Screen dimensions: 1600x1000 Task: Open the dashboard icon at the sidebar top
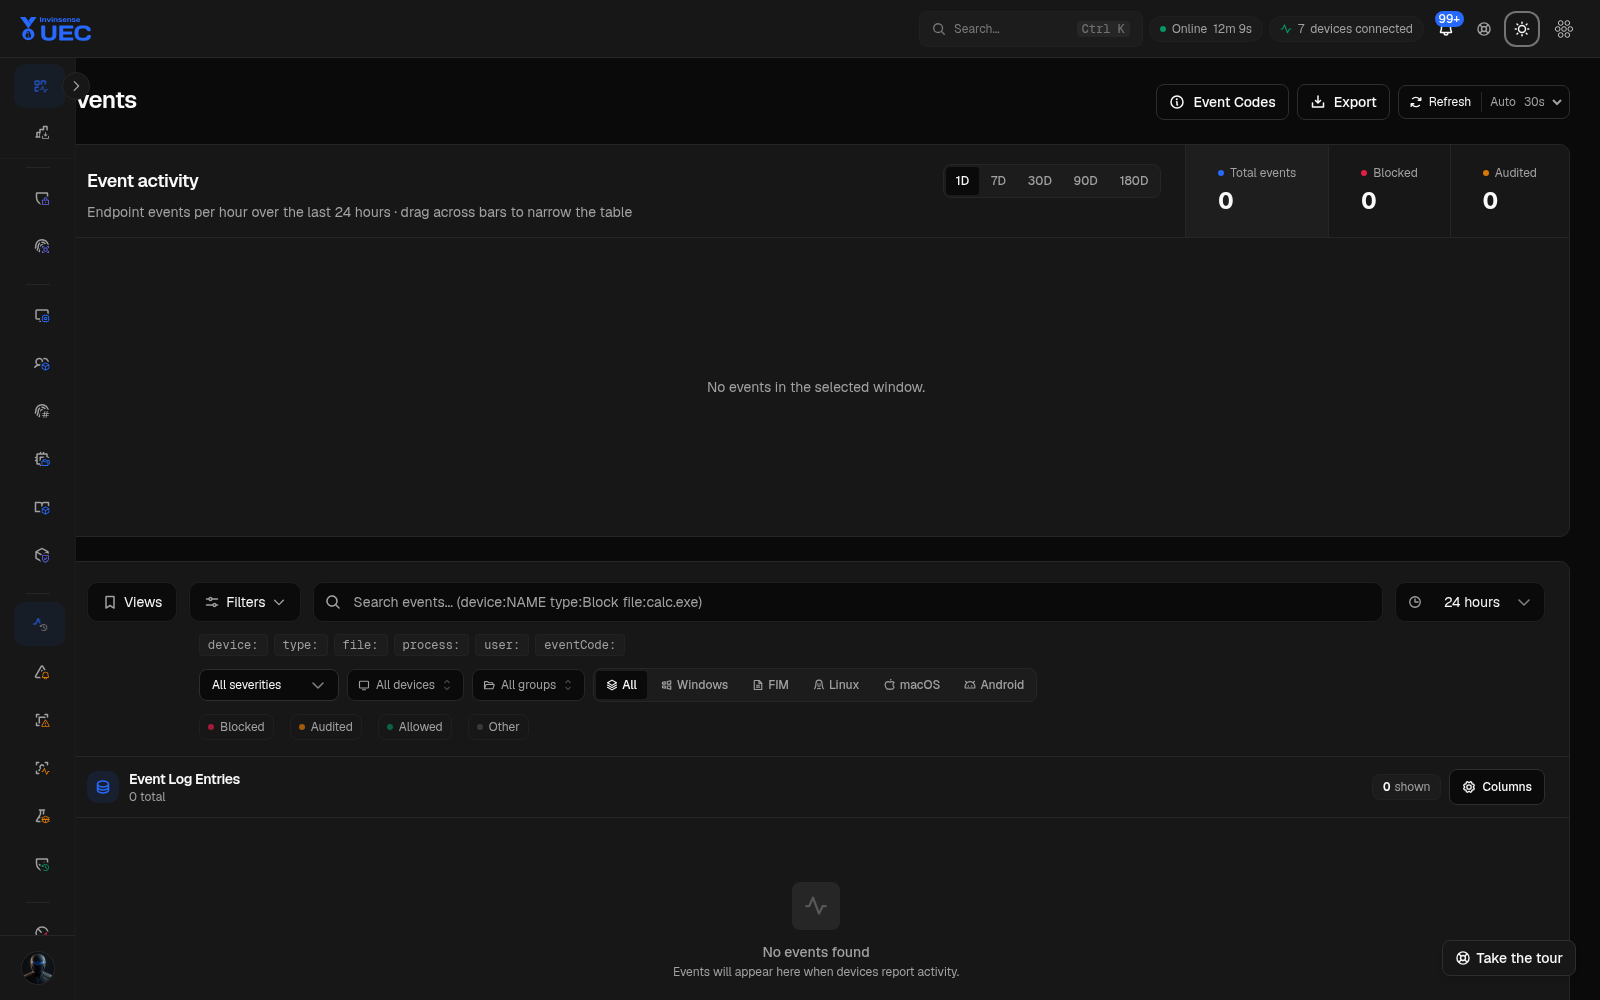coord(40,86)
